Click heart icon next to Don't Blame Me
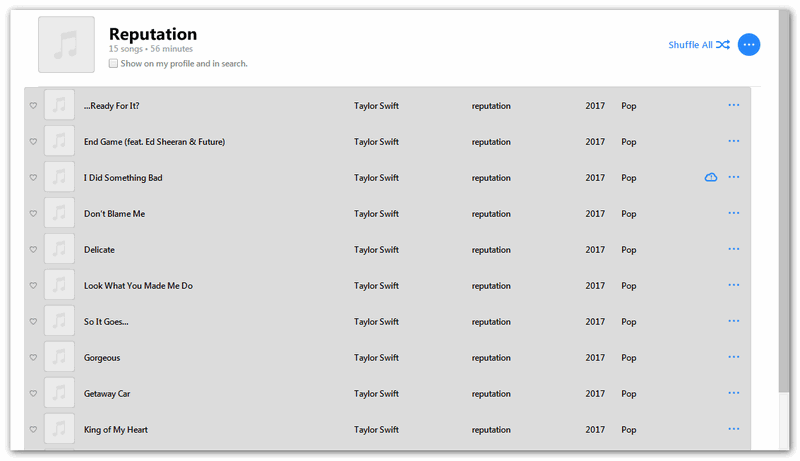Image resolution: width=800 pixels, height=461 pixels. click(33, 213)
